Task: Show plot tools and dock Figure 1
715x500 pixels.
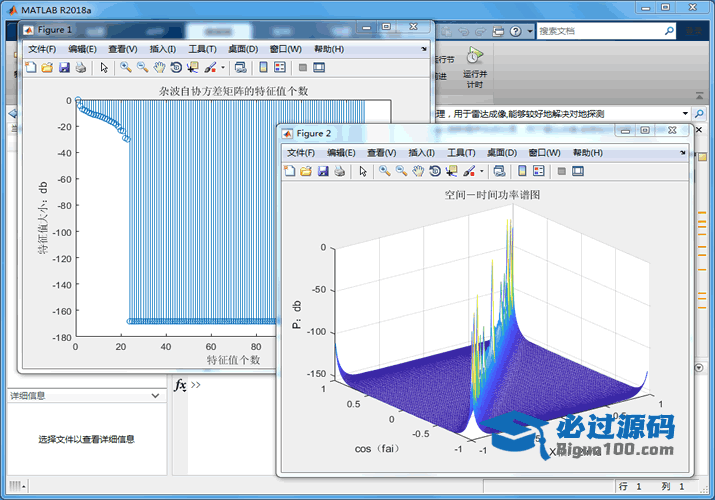Action: (x=319, y=67)
